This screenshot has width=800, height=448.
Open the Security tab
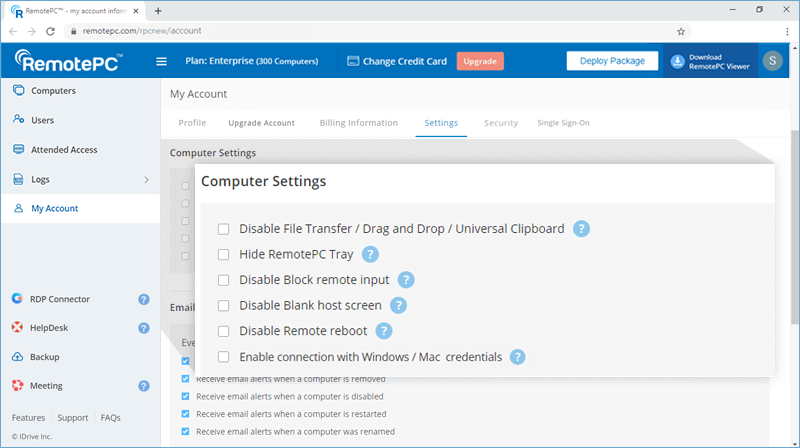501,123
